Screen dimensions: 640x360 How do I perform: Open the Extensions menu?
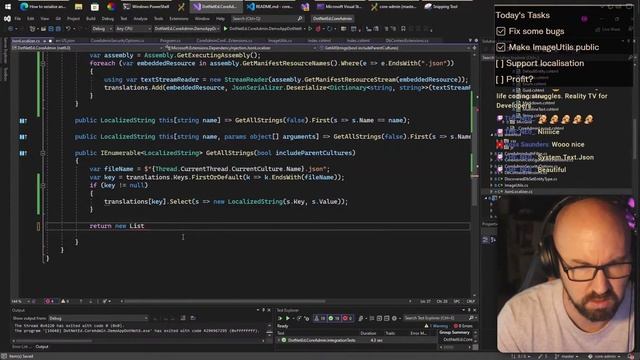pyautogui.click(x=179, y=18)
